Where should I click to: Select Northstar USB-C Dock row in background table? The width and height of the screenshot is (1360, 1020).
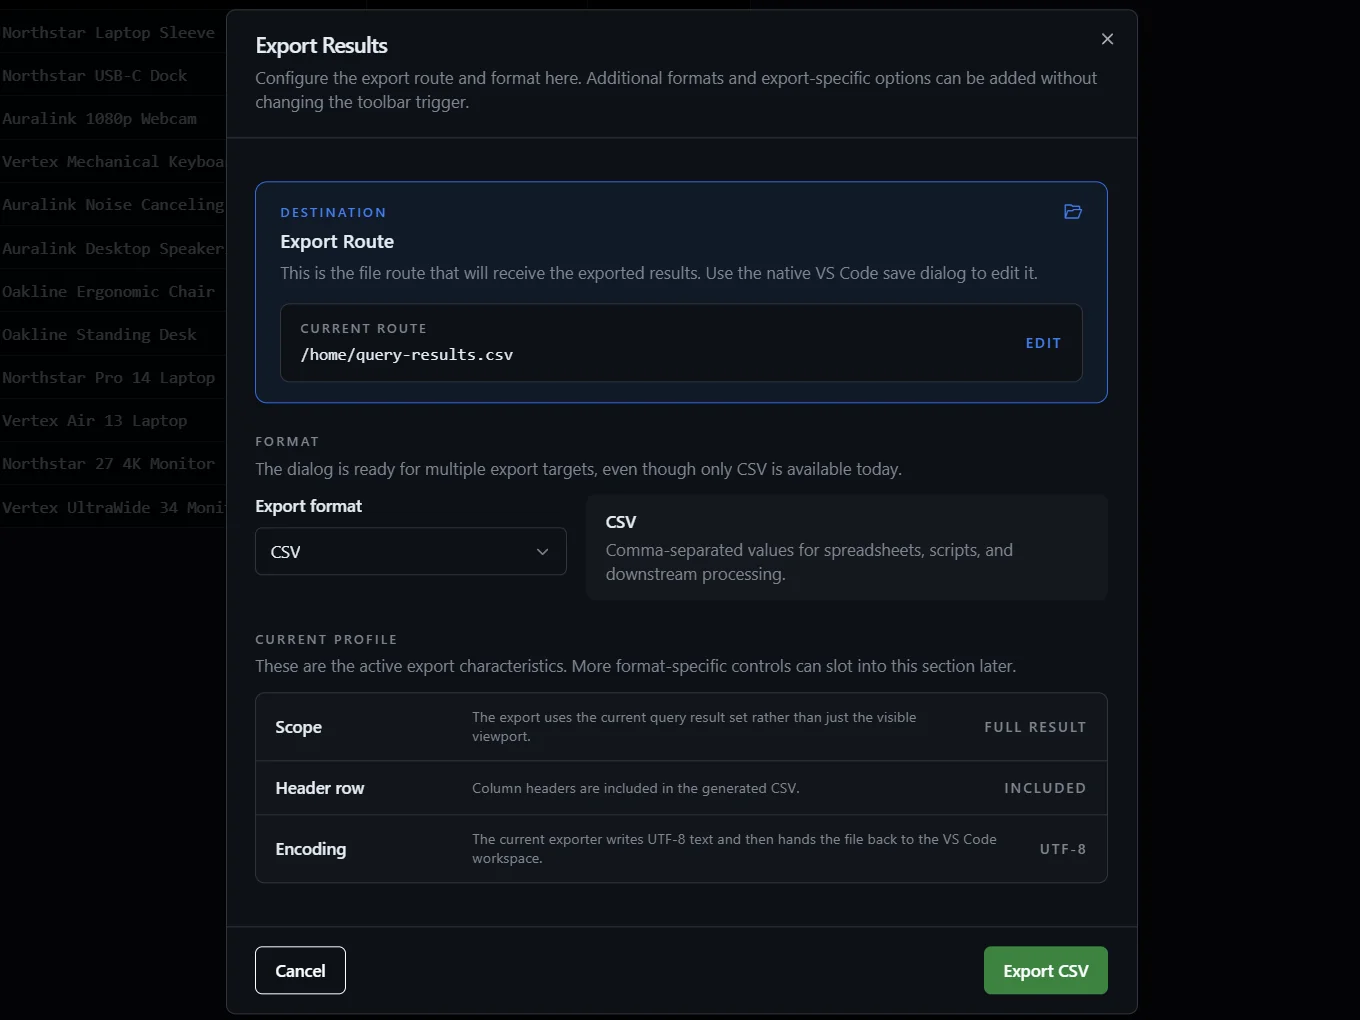click(x=113, y=75)
